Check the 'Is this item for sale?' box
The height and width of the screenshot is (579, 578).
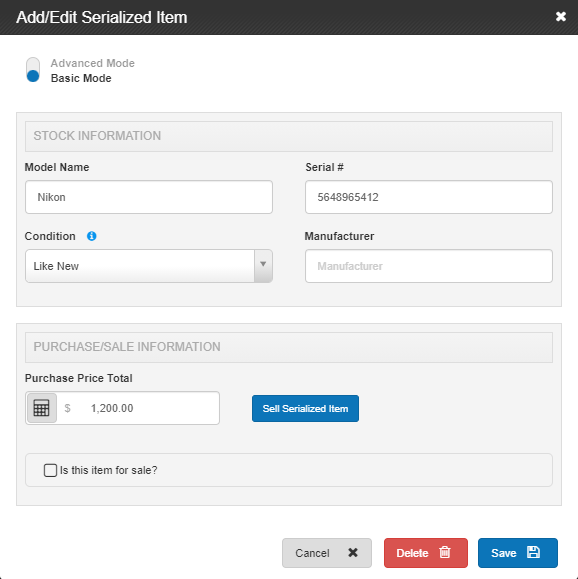tap(50, 470)
